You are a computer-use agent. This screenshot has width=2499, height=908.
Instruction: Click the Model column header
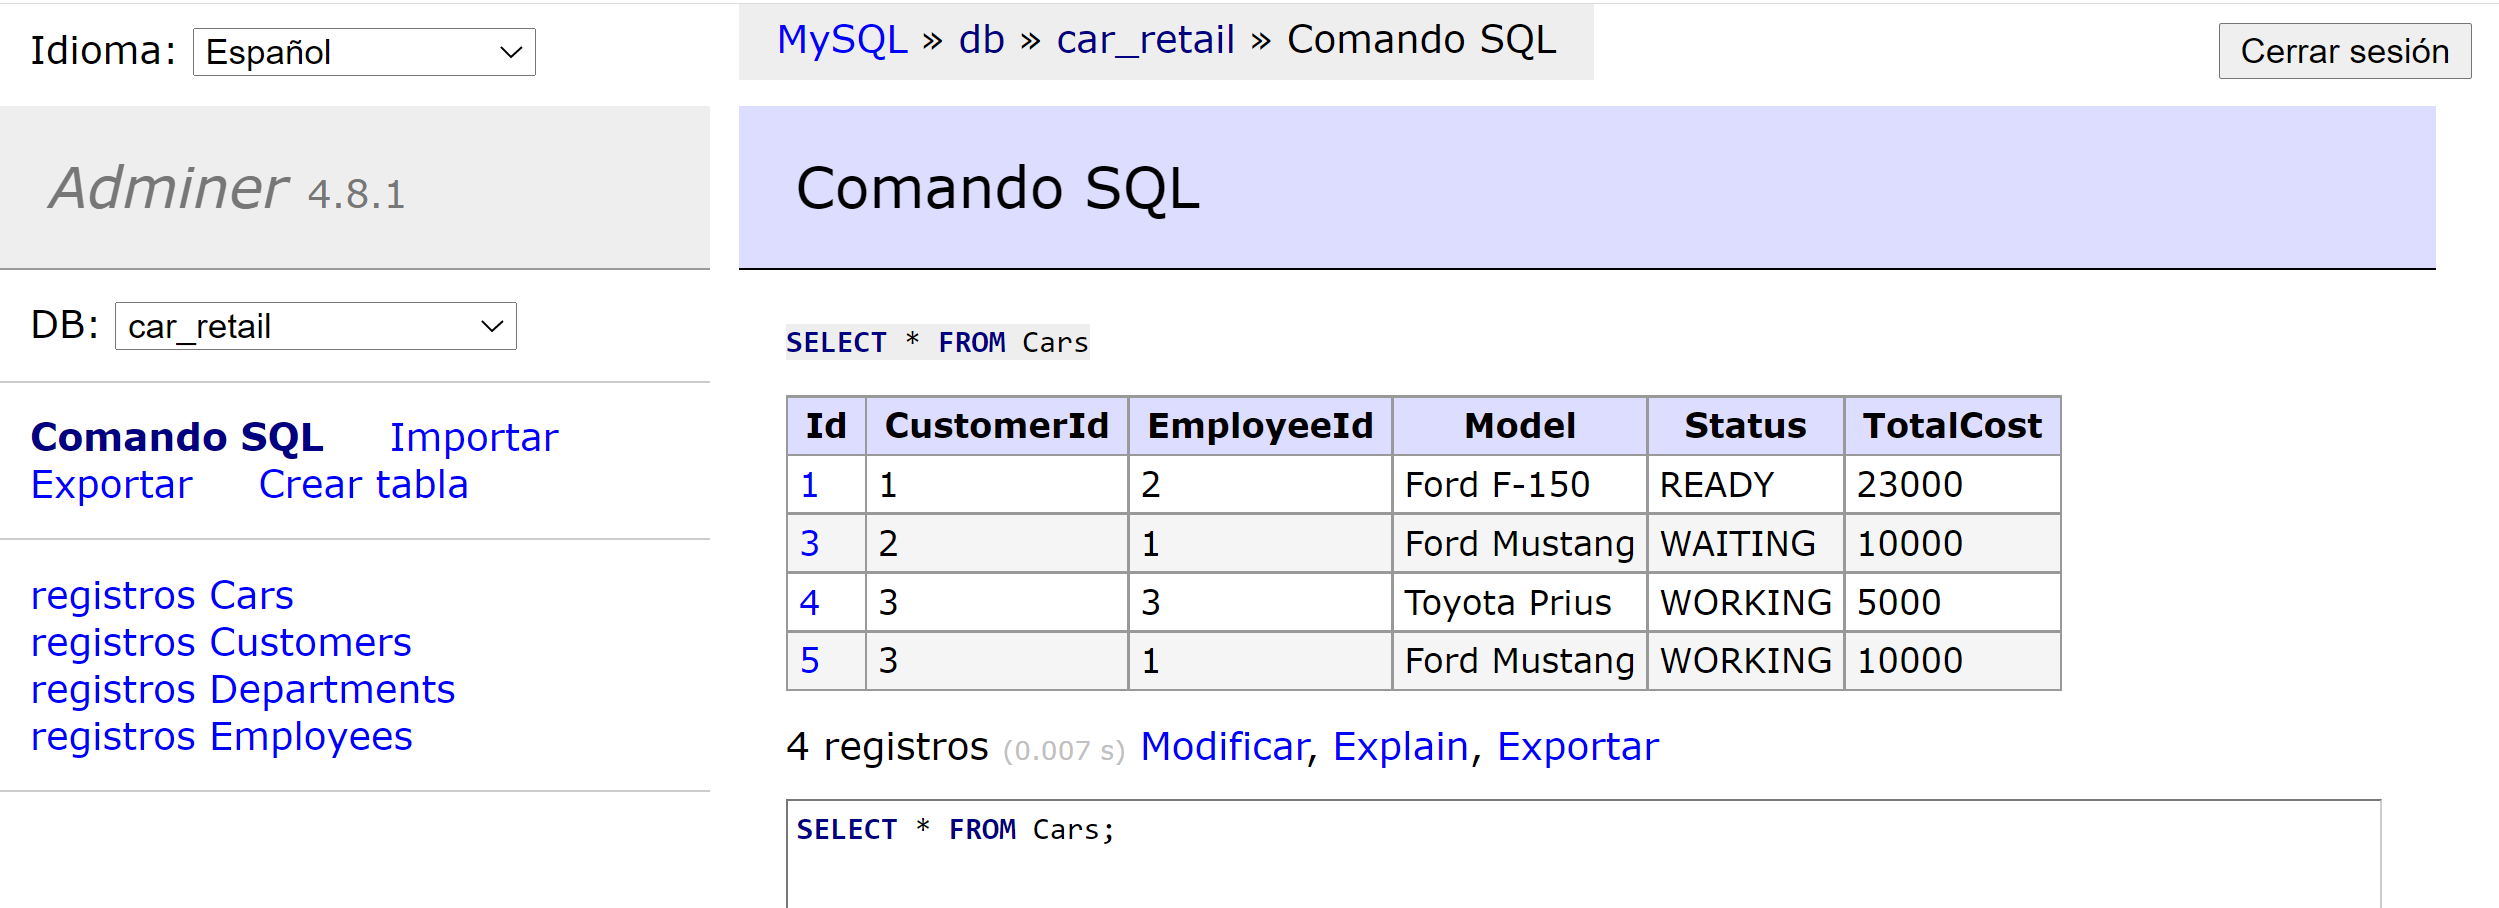click(1519, 426)
